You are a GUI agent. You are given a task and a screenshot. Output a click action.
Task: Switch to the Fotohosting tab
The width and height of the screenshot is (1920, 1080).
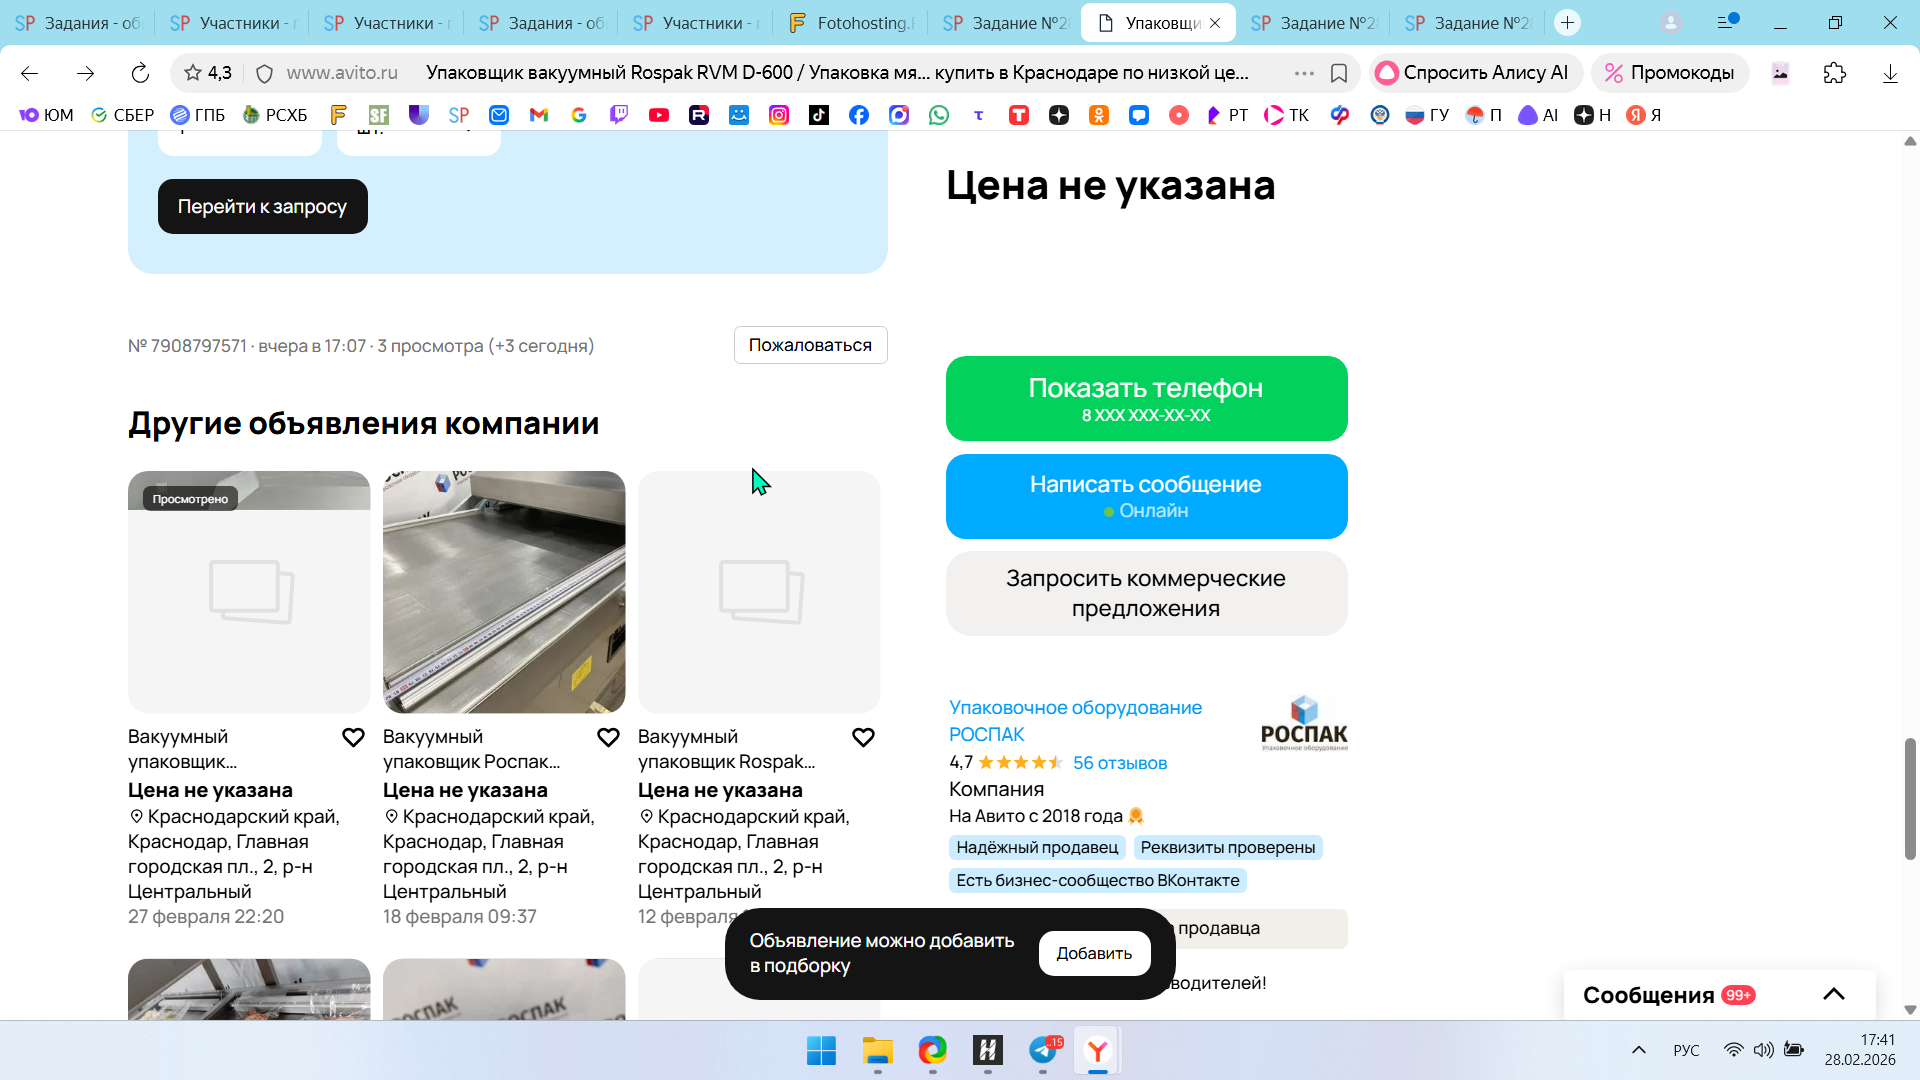pyautogui.click(x=851, y=22)
